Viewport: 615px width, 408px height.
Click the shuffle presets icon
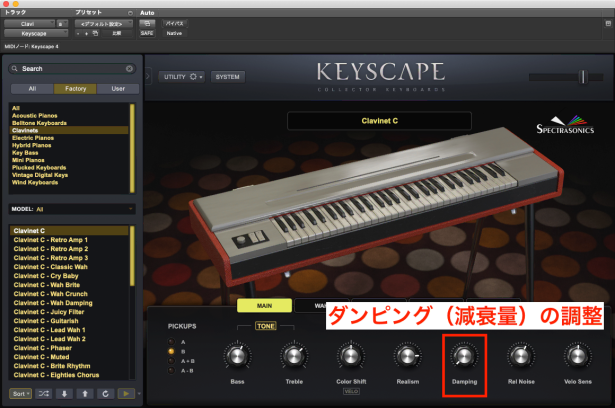(x=44, y=393)
